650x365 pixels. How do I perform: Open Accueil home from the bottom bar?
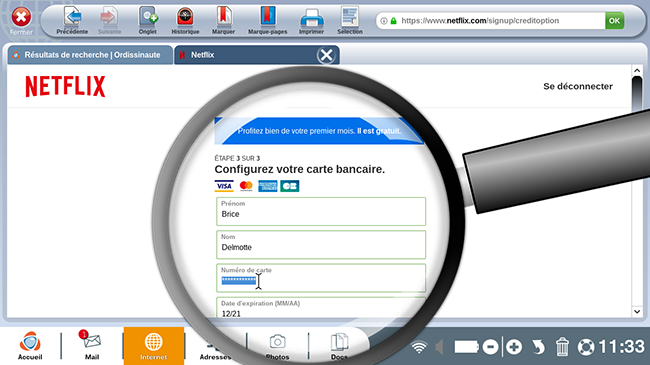click(30, 346)
